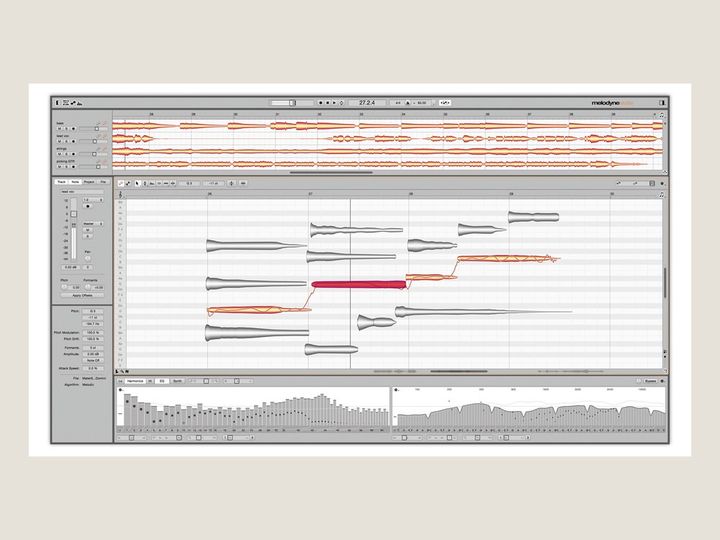The width and height of the screenshot is (720, 540).
Task: Select the Time tool
Action: click(x=166, y=183)
